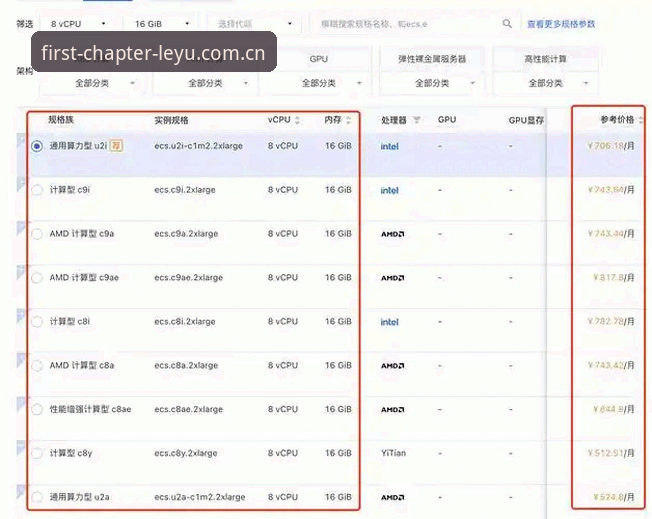
Task: Open the 查看更多规格参数 link
Action: click(561, 24)
